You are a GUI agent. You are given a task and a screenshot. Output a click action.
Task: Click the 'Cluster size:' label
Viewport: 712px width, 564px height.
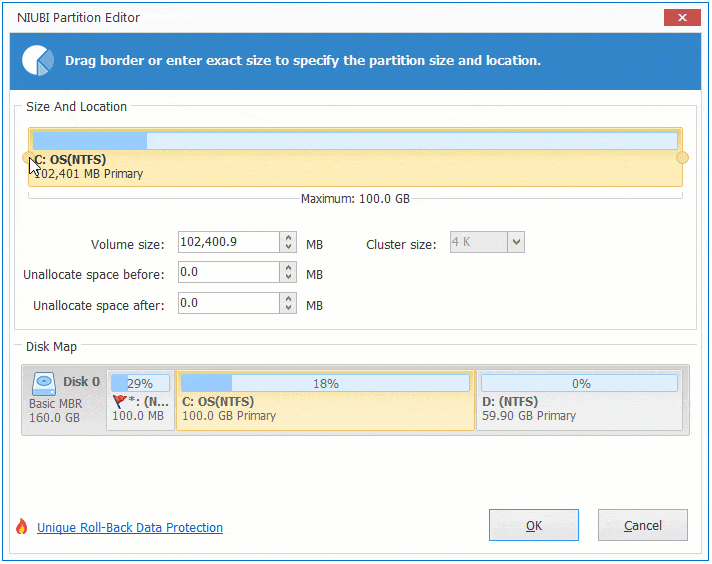401,244
